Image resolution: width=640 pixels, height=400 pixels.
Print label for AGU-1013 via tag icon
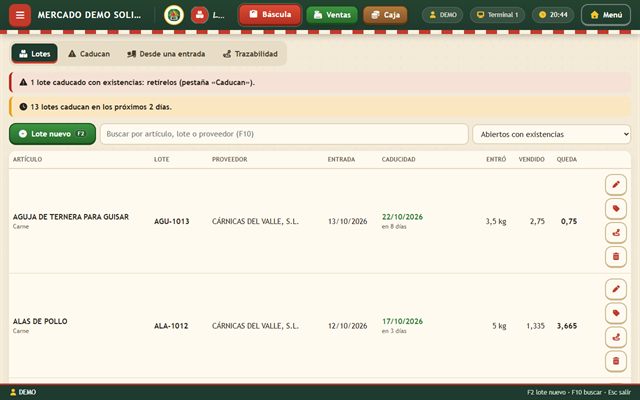pyautogui.click(x=616, y=209)
